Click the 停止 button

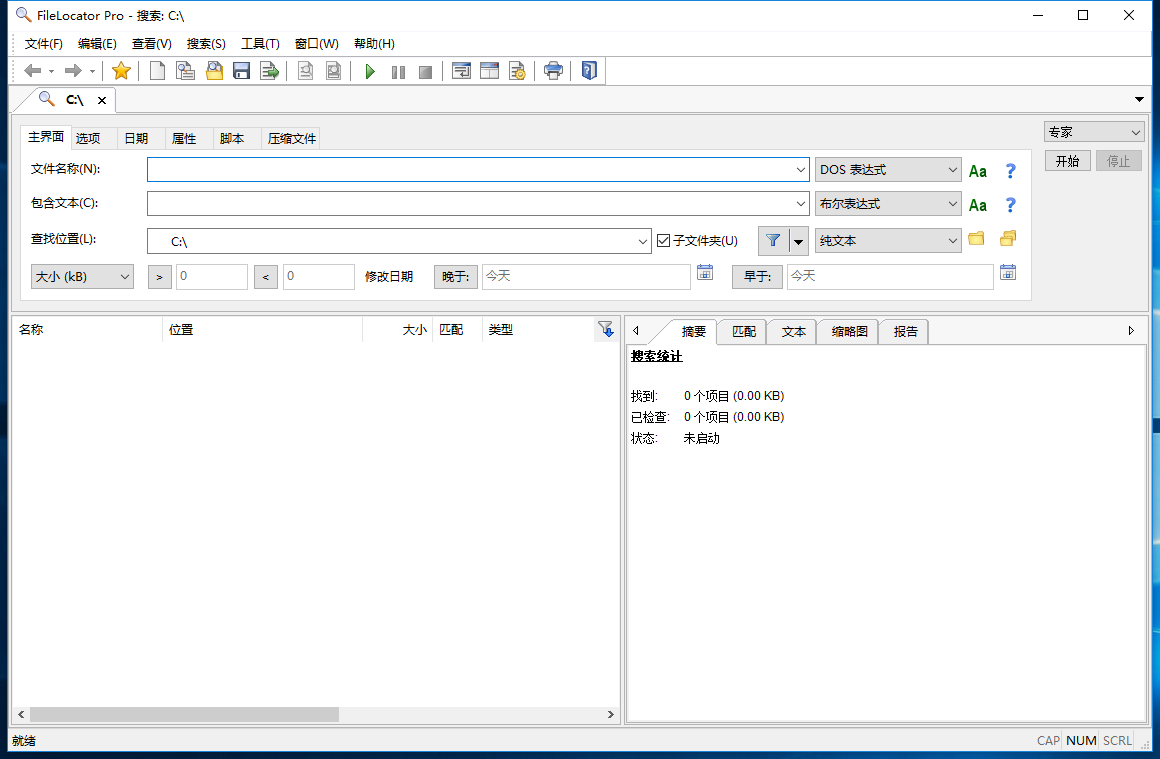point(1119,161)
